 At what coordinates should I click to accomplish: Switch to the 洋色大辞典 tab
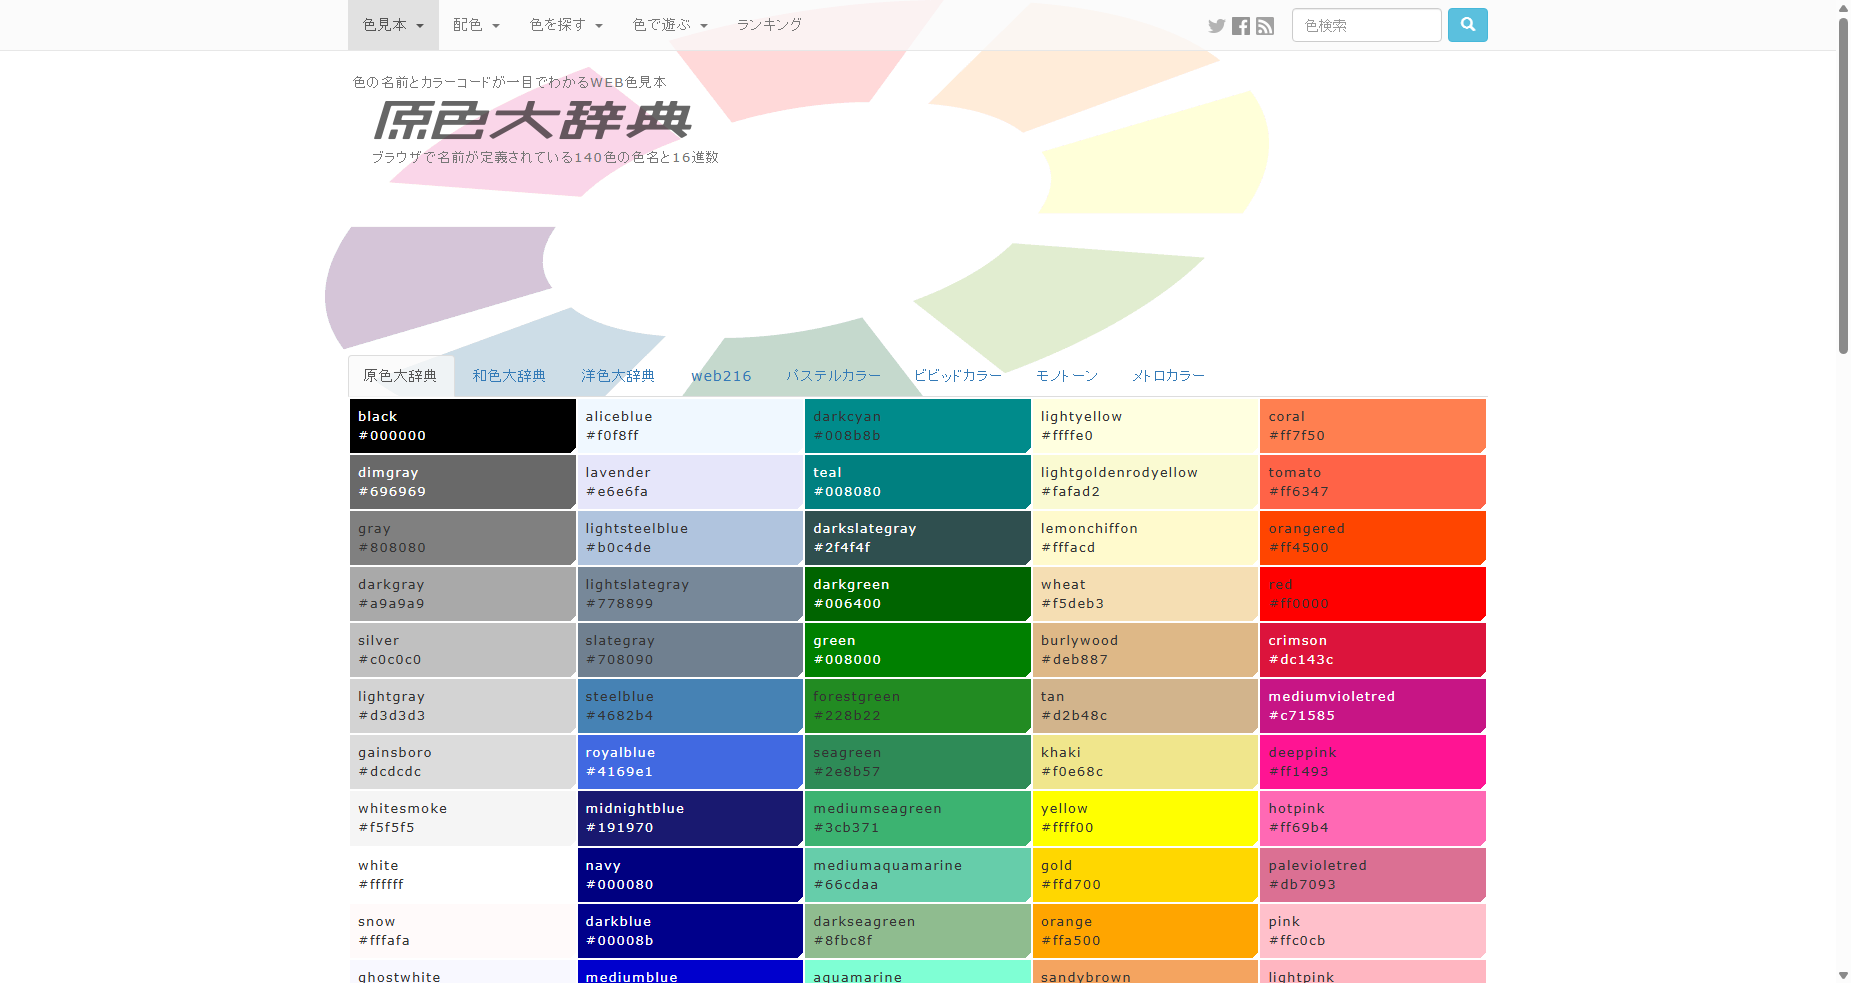(x=618, y=376)
